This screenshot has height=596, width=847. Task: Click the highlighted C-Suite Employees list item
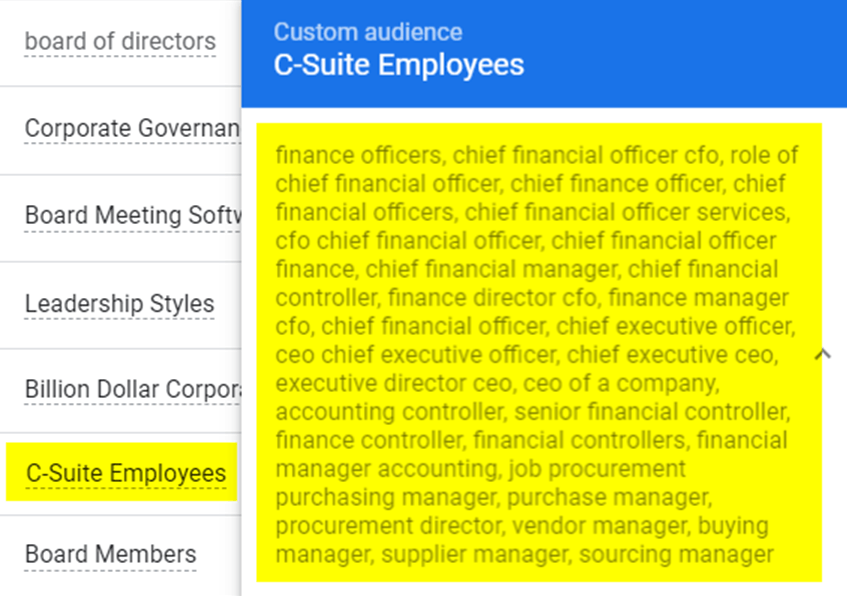[126, 473]
